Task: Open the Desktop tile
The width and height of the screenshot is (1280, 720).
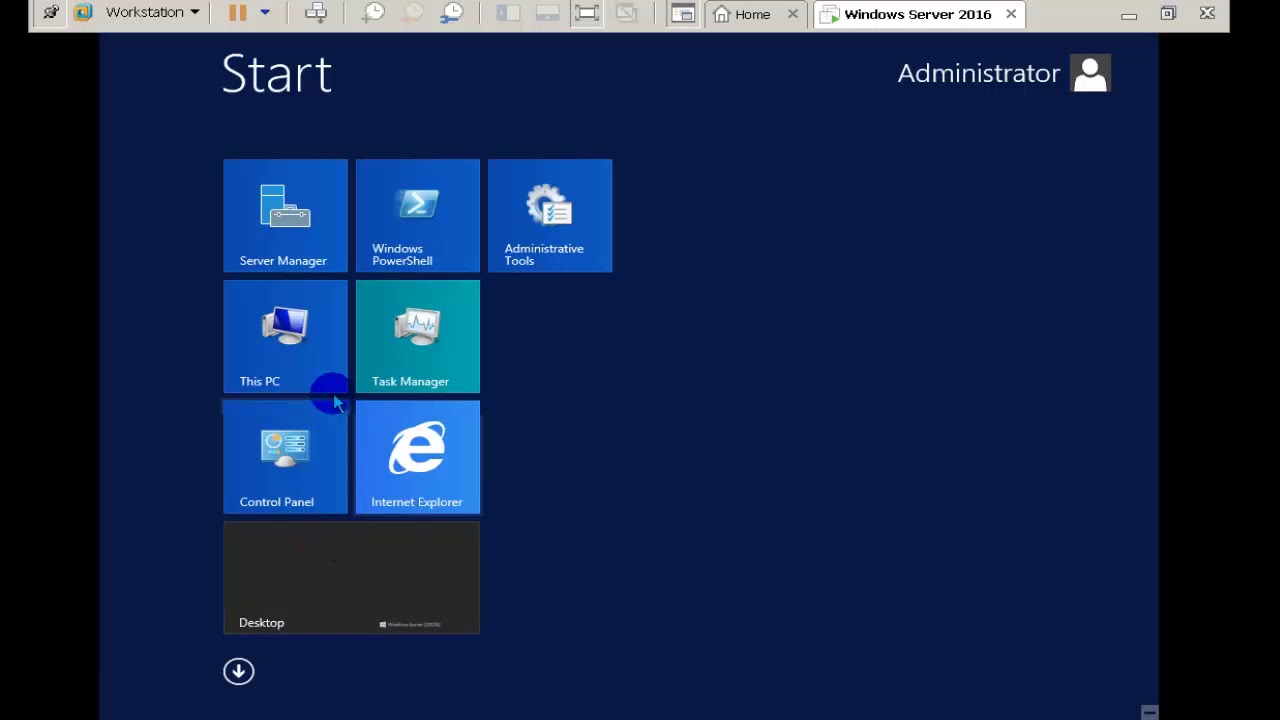Action: point(351,578)
